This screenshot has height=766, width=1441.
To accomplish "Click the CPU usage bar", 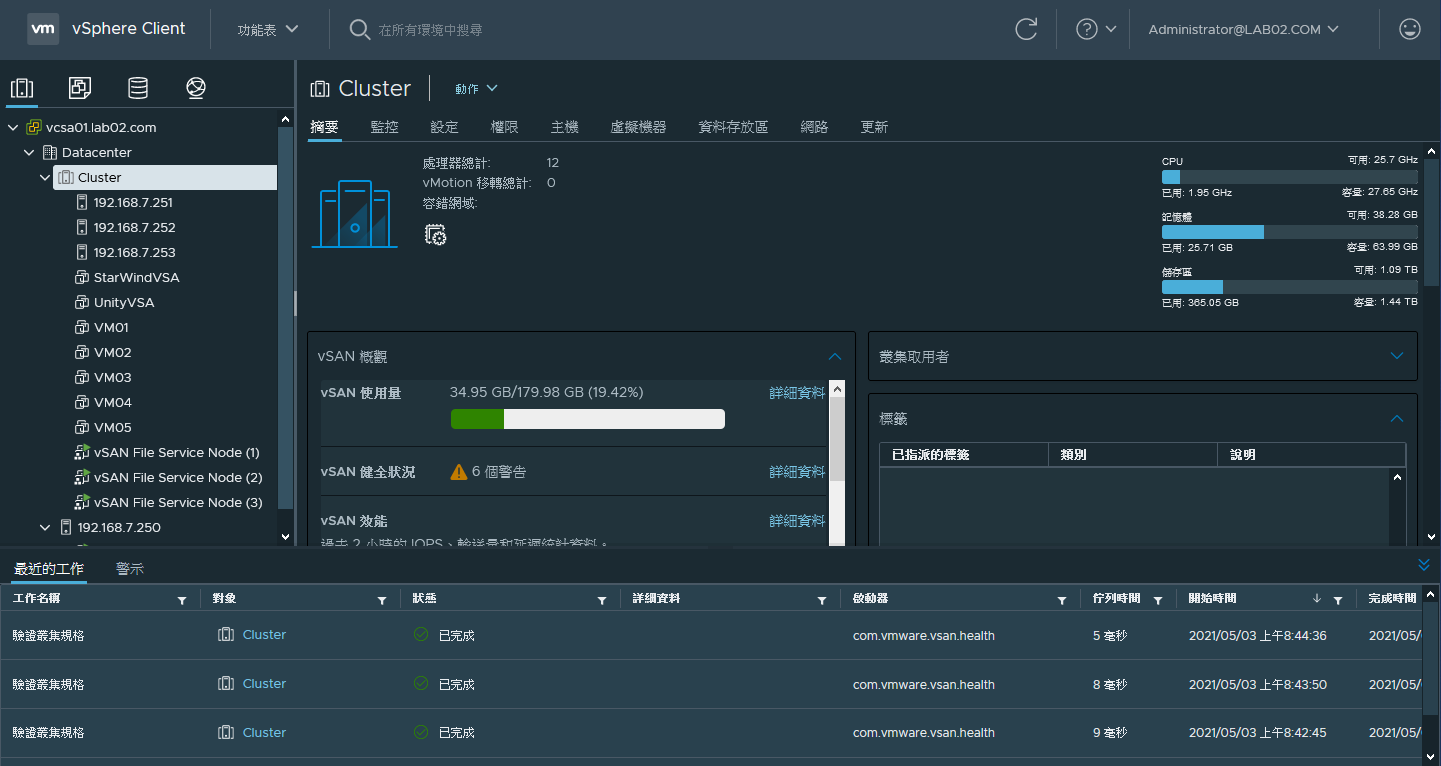I will (x=1290, y=176).
